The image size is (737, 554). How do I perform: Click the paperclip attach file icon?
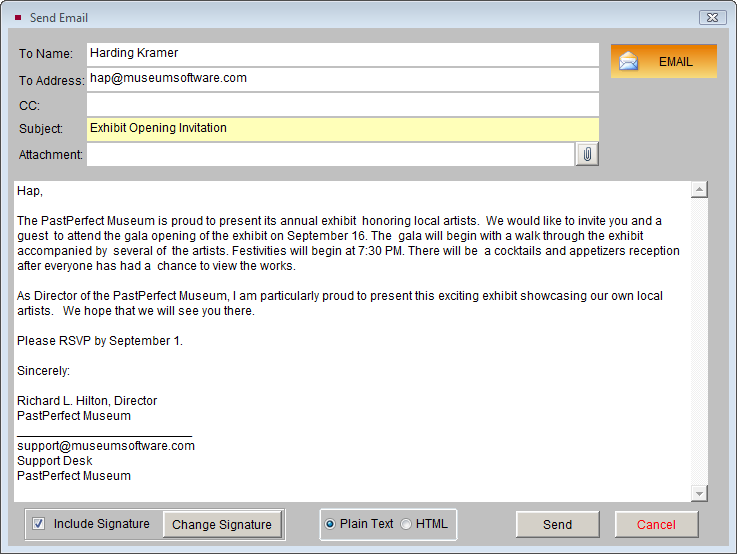(587, 154)
